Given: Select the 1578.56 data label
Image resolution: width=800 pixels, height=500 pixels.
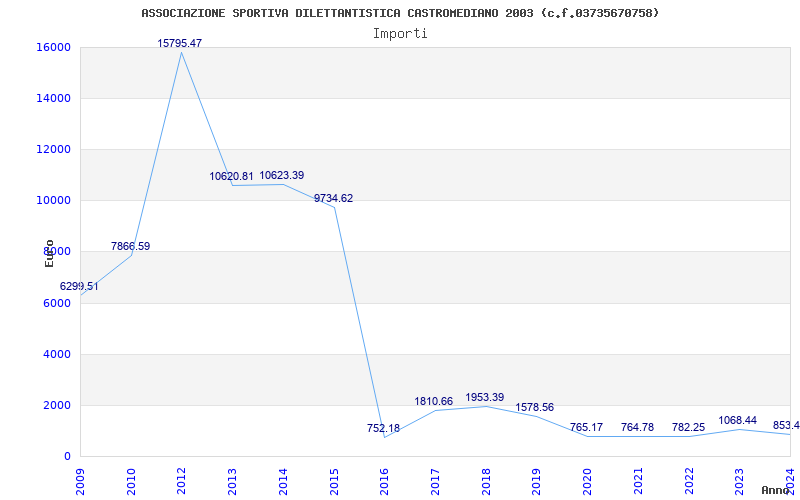Looking at the screenshot, I should click(x=535, y=408).
